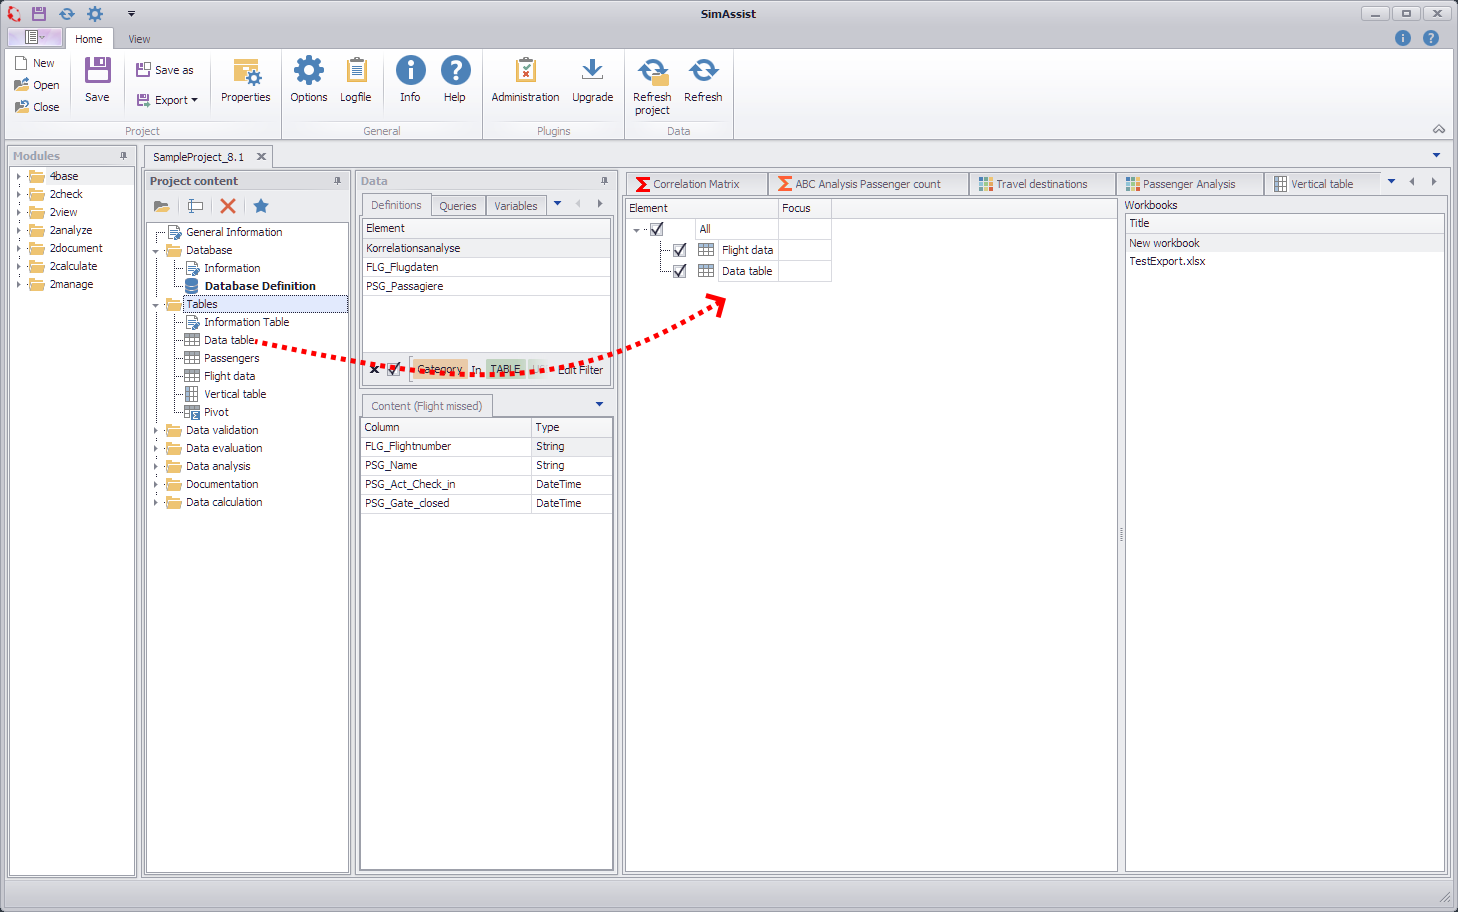Click the Category filter chip
This screenshot has height=912, width=1458.
pyautogui.click(x=439, y=369)
